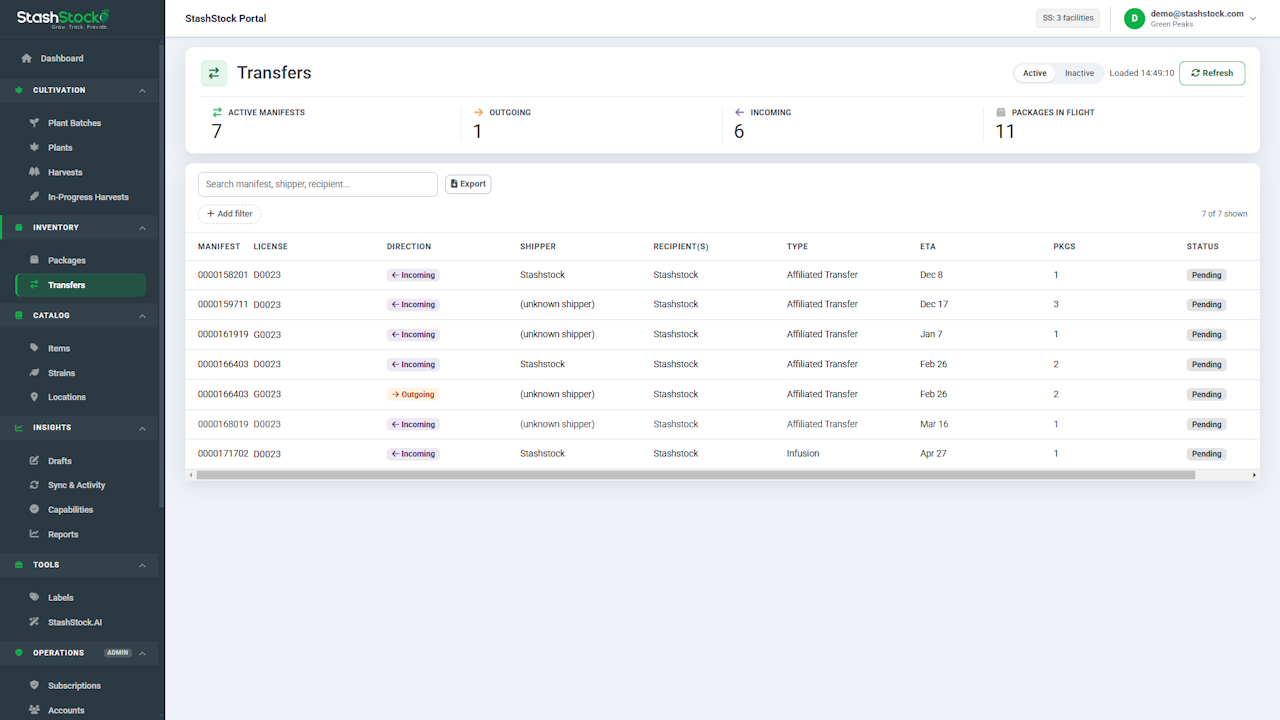Switch to Active transfers view
1280x720 pixels.
[1035, 73]
